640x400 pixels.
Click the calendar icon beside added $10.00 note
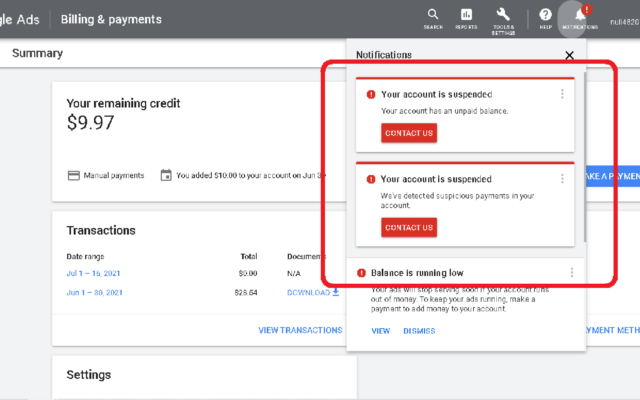pyautogui.click(x=166, y=175)
